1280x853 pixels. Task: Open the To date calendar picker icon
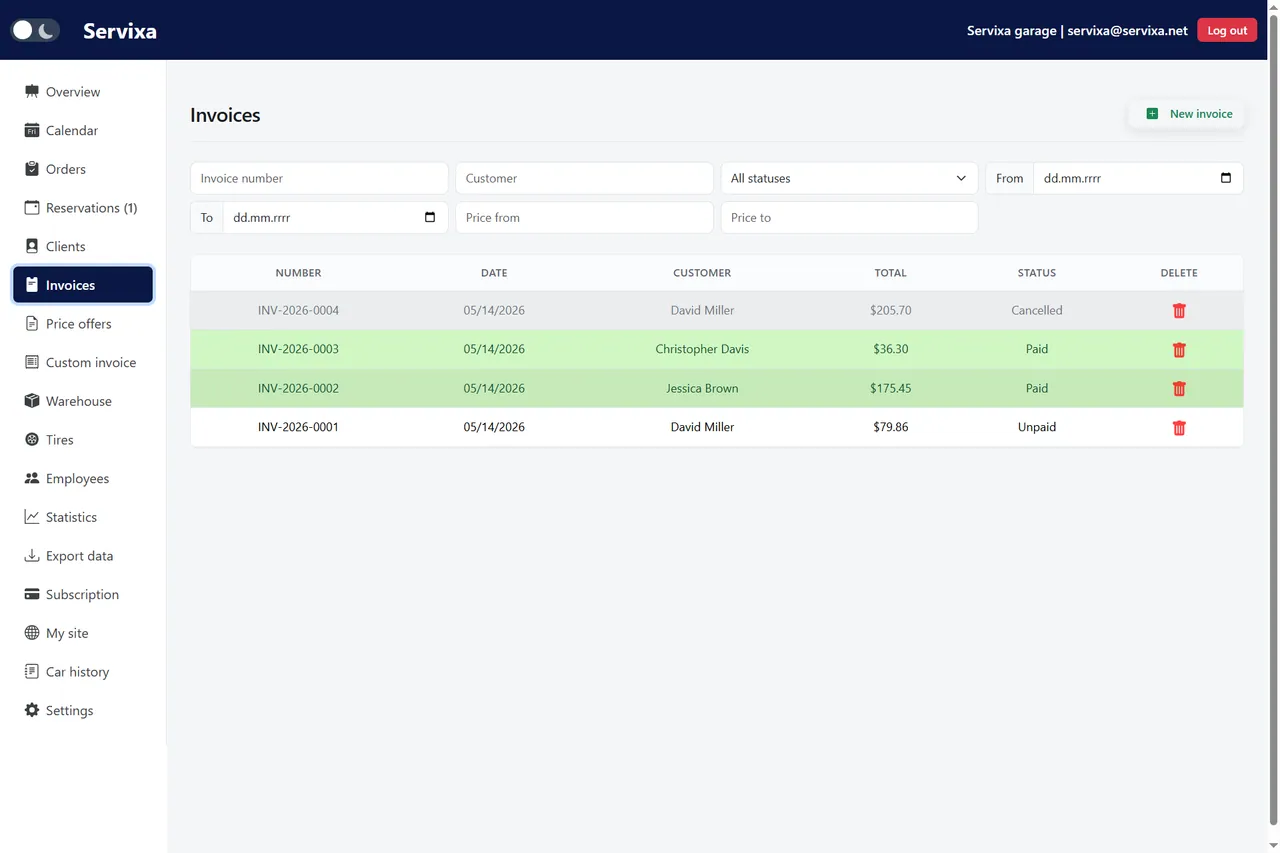[x=430, y=217]
